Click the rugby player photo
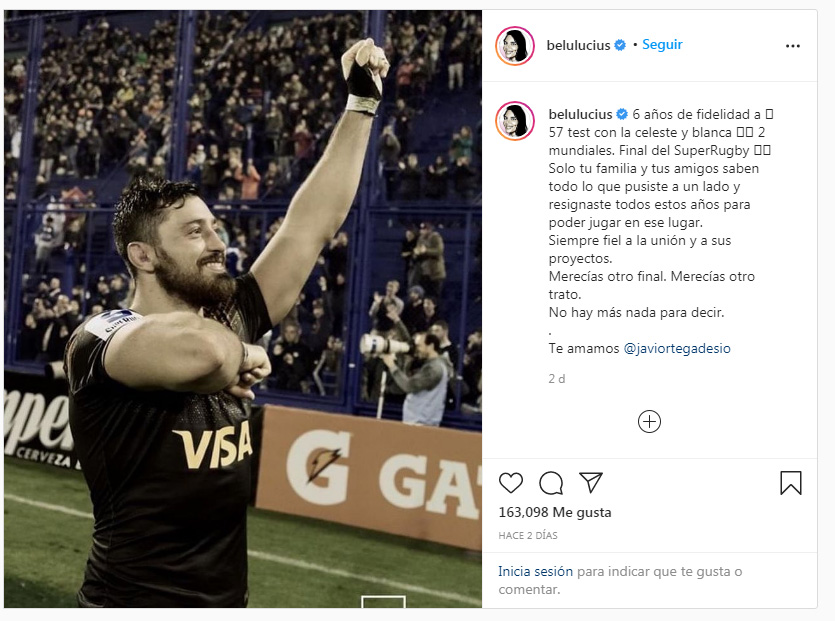 pyautogui.click(x=243, y=309)
